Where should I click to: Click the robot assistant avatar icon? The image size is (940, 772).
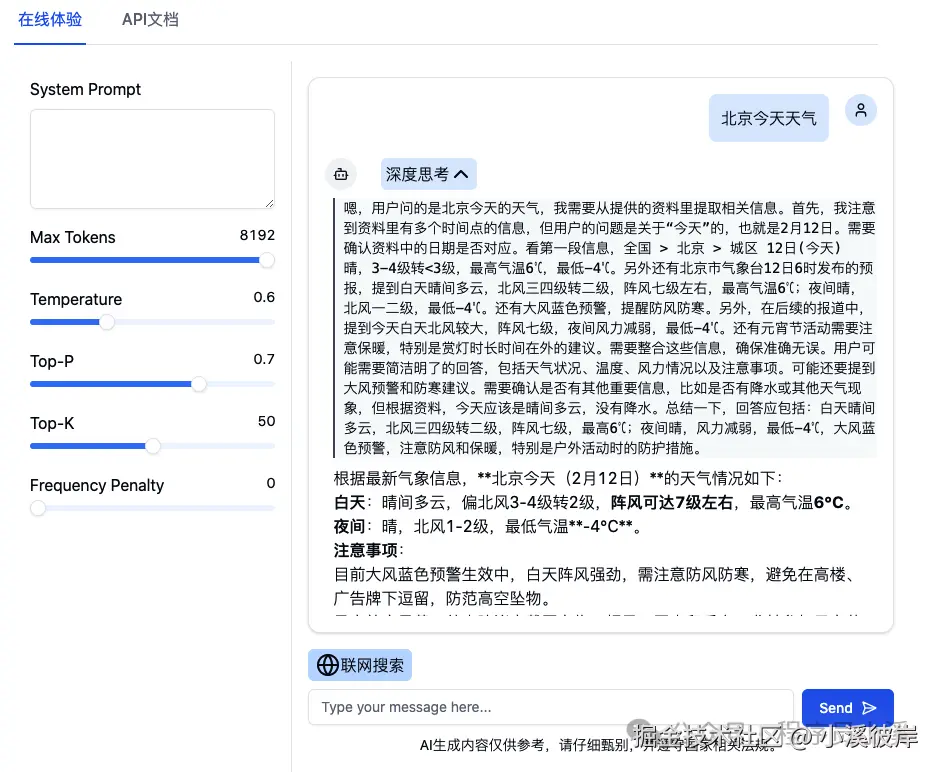340,173
